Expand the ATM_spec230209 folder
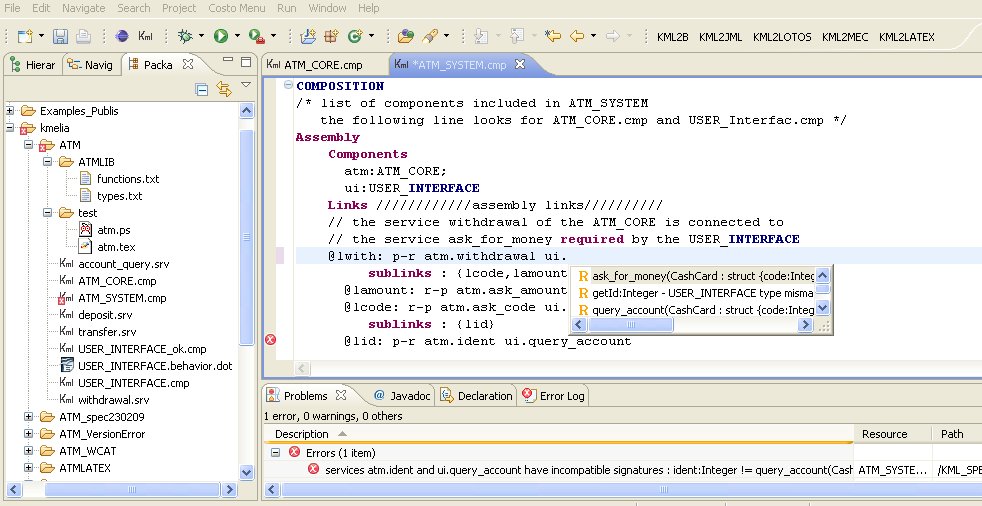Image resolution: width=982 pixels, height=506 pixels. pos(29,417)
